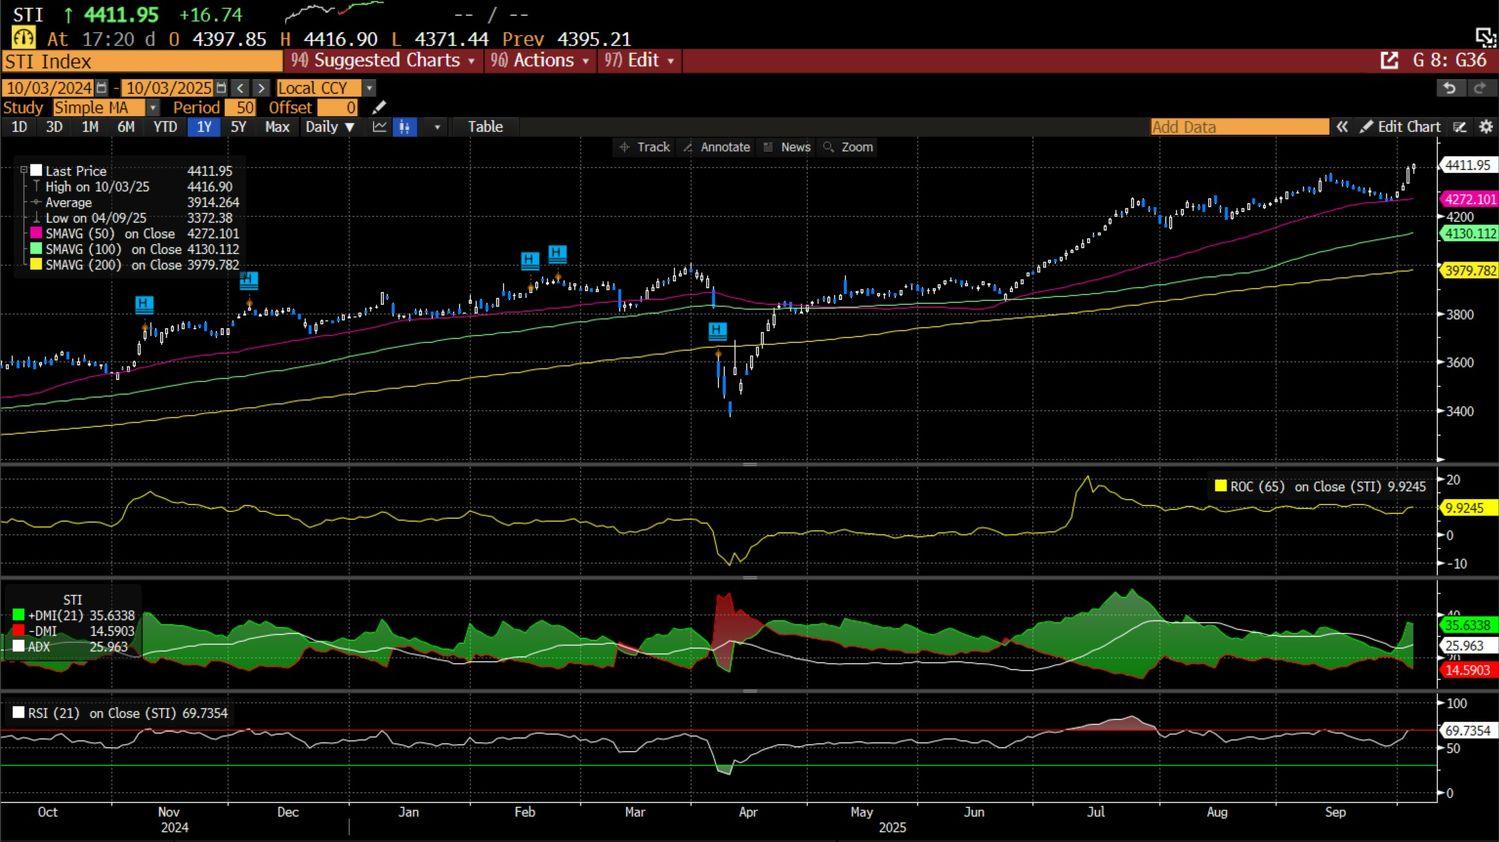Screen dimensions: 1499x842
Task: Open the start date calendar picker icon
Action: click(x=101, y=88)
